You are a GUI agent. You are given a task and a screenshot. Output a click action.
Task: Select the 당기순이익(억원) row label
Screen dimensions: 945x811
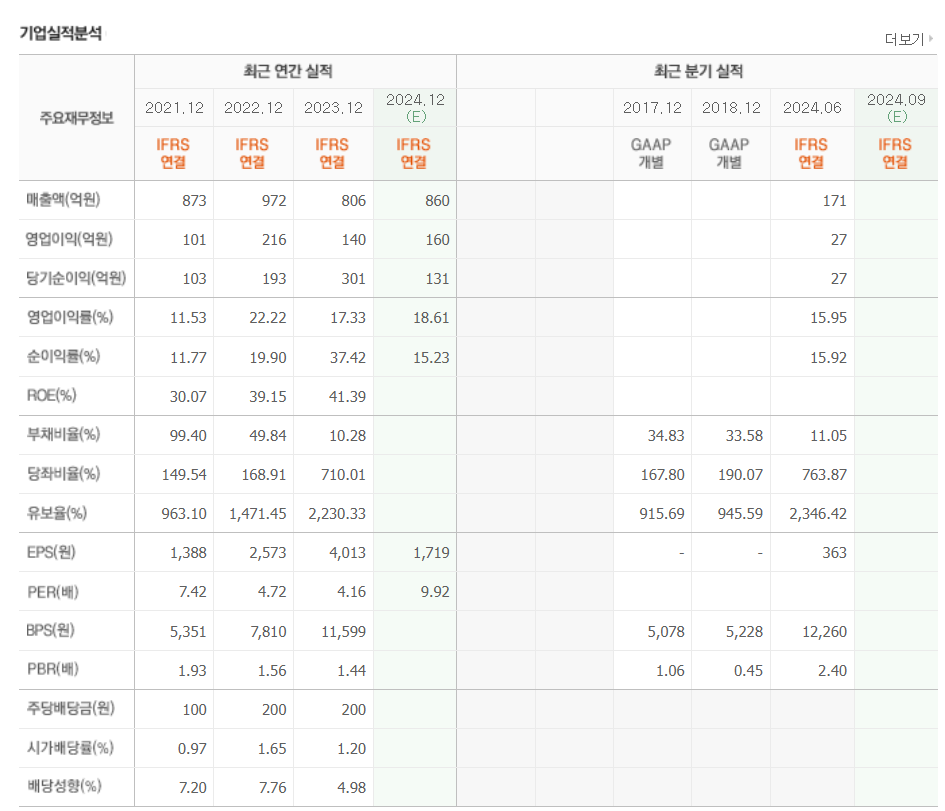tap(76, 278)
